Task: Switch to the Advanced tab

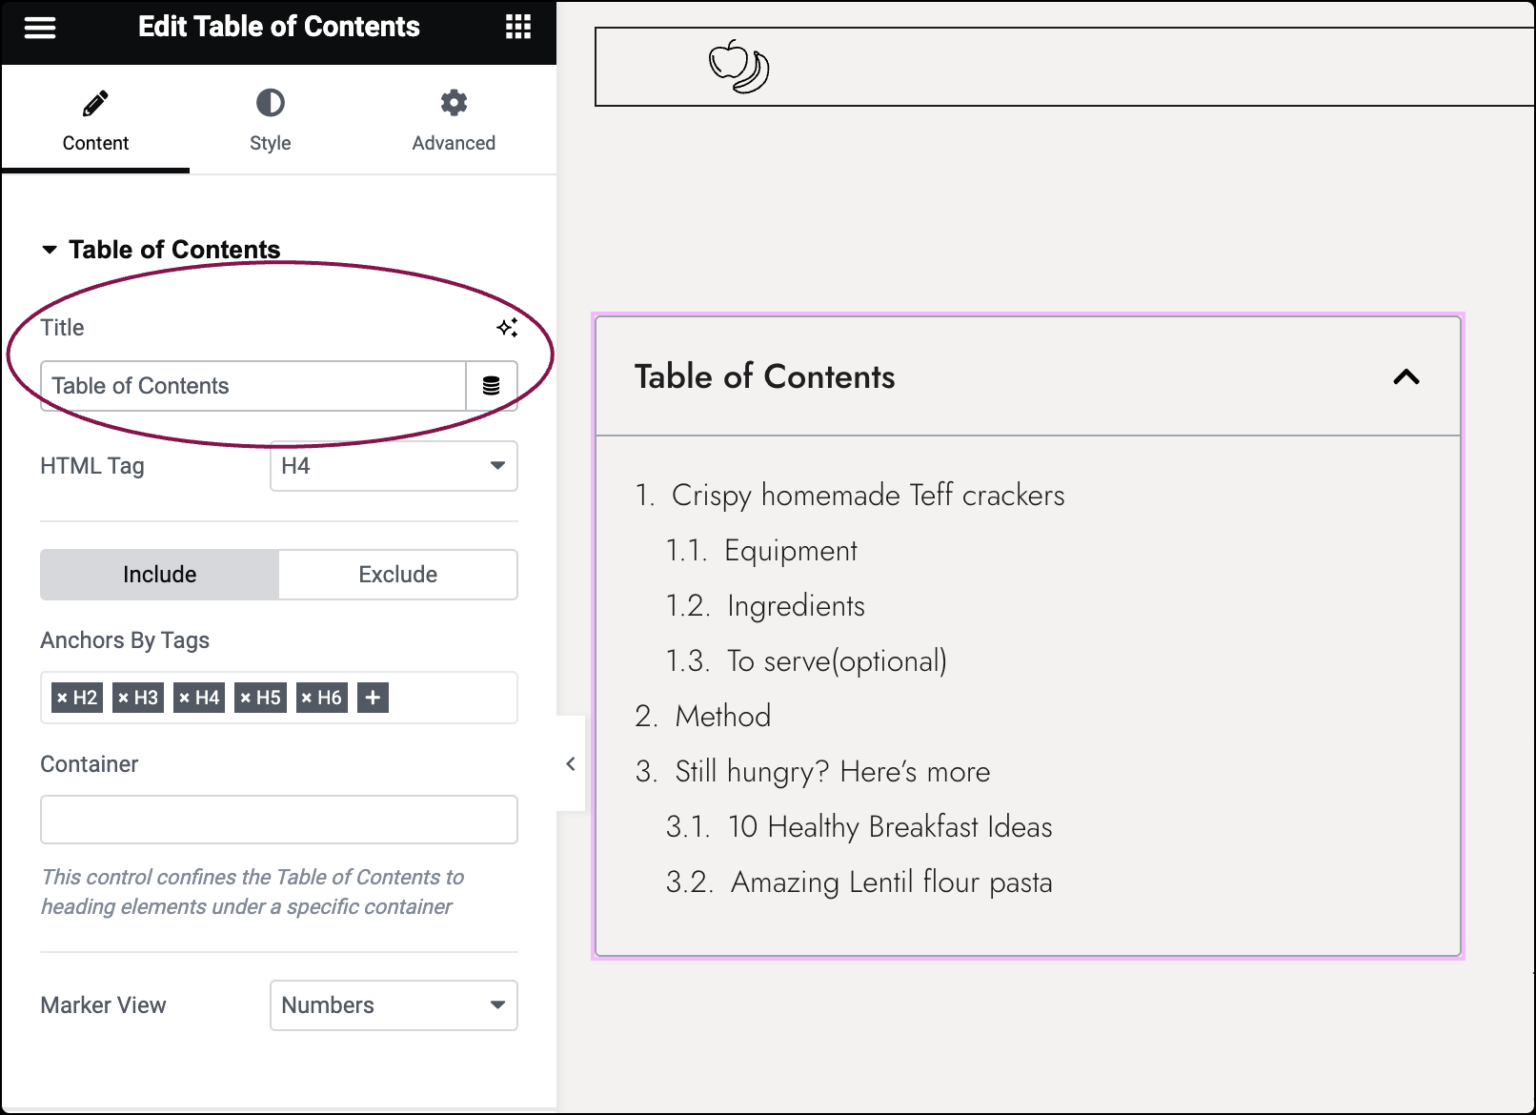Action: click(453, 120)
